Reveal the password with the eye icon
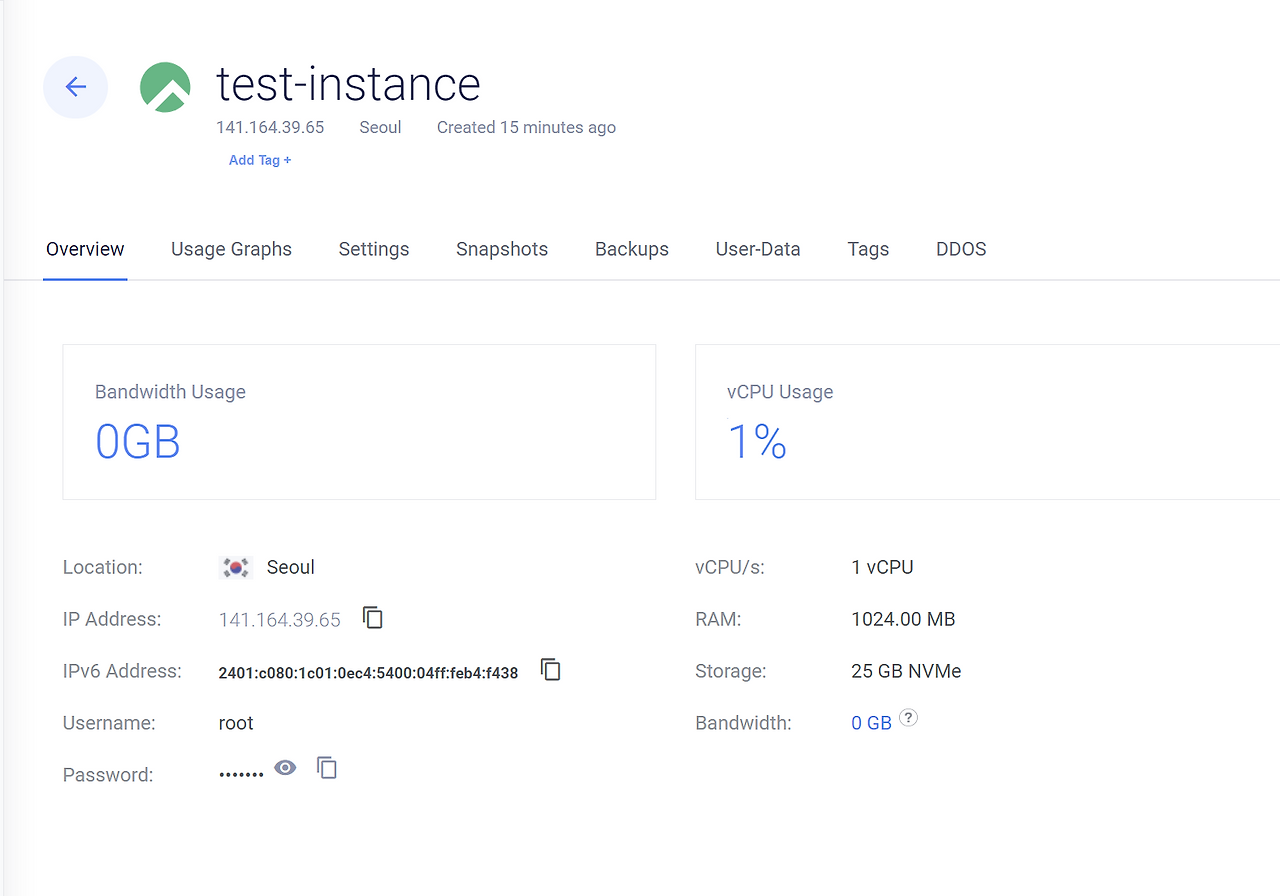Viewport: 1280px width, 896px height. coord(286,768)
